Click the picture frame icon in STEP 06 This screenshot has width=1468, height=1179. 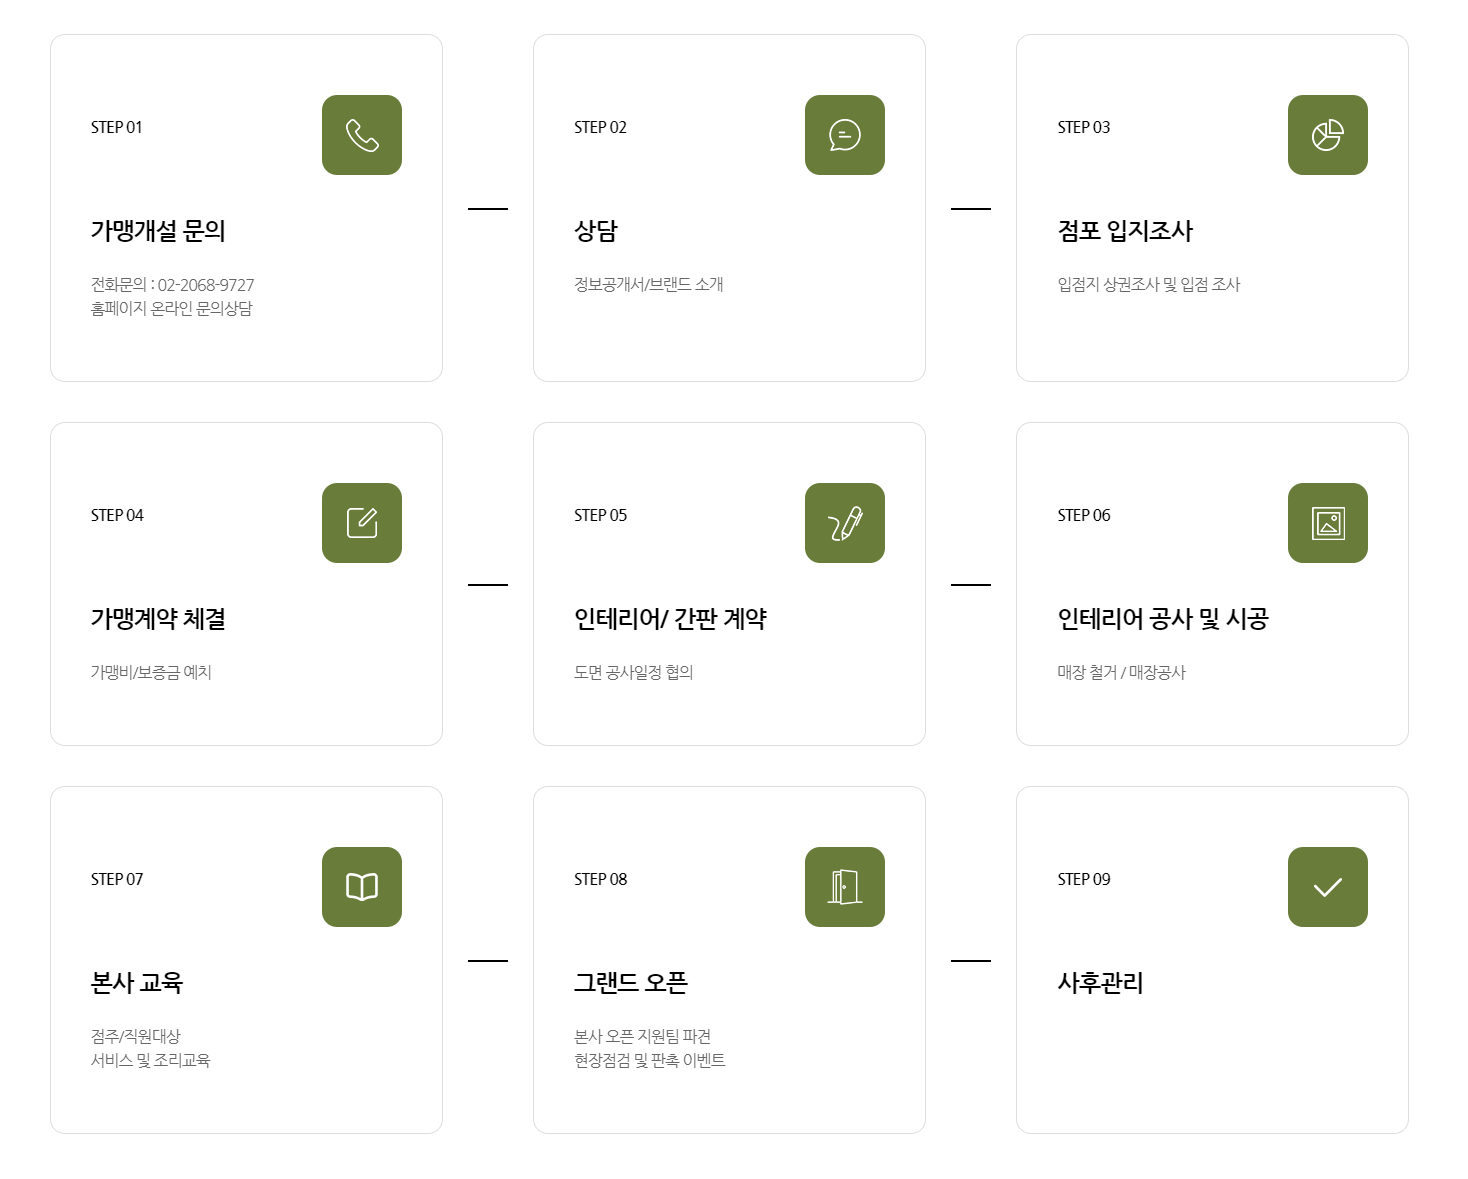click(1328, 523)
